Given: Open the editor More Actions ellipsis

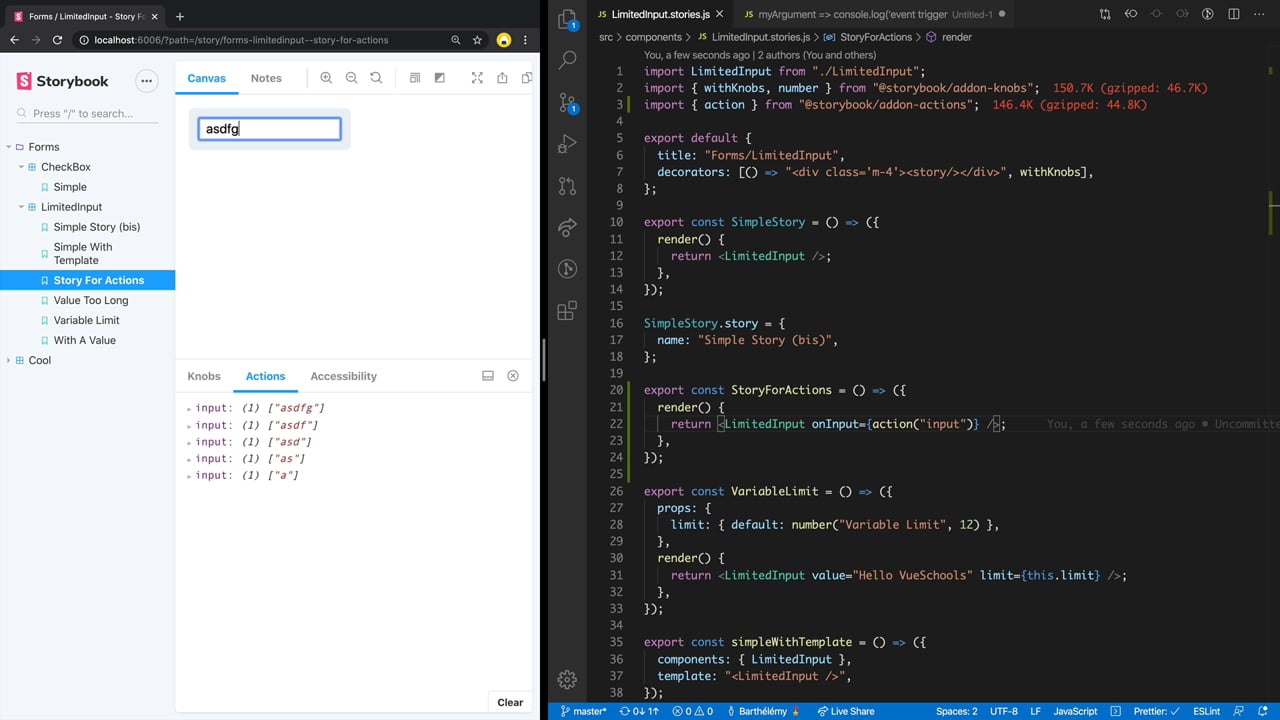Looking at the screenshot, I should 1260,14.
